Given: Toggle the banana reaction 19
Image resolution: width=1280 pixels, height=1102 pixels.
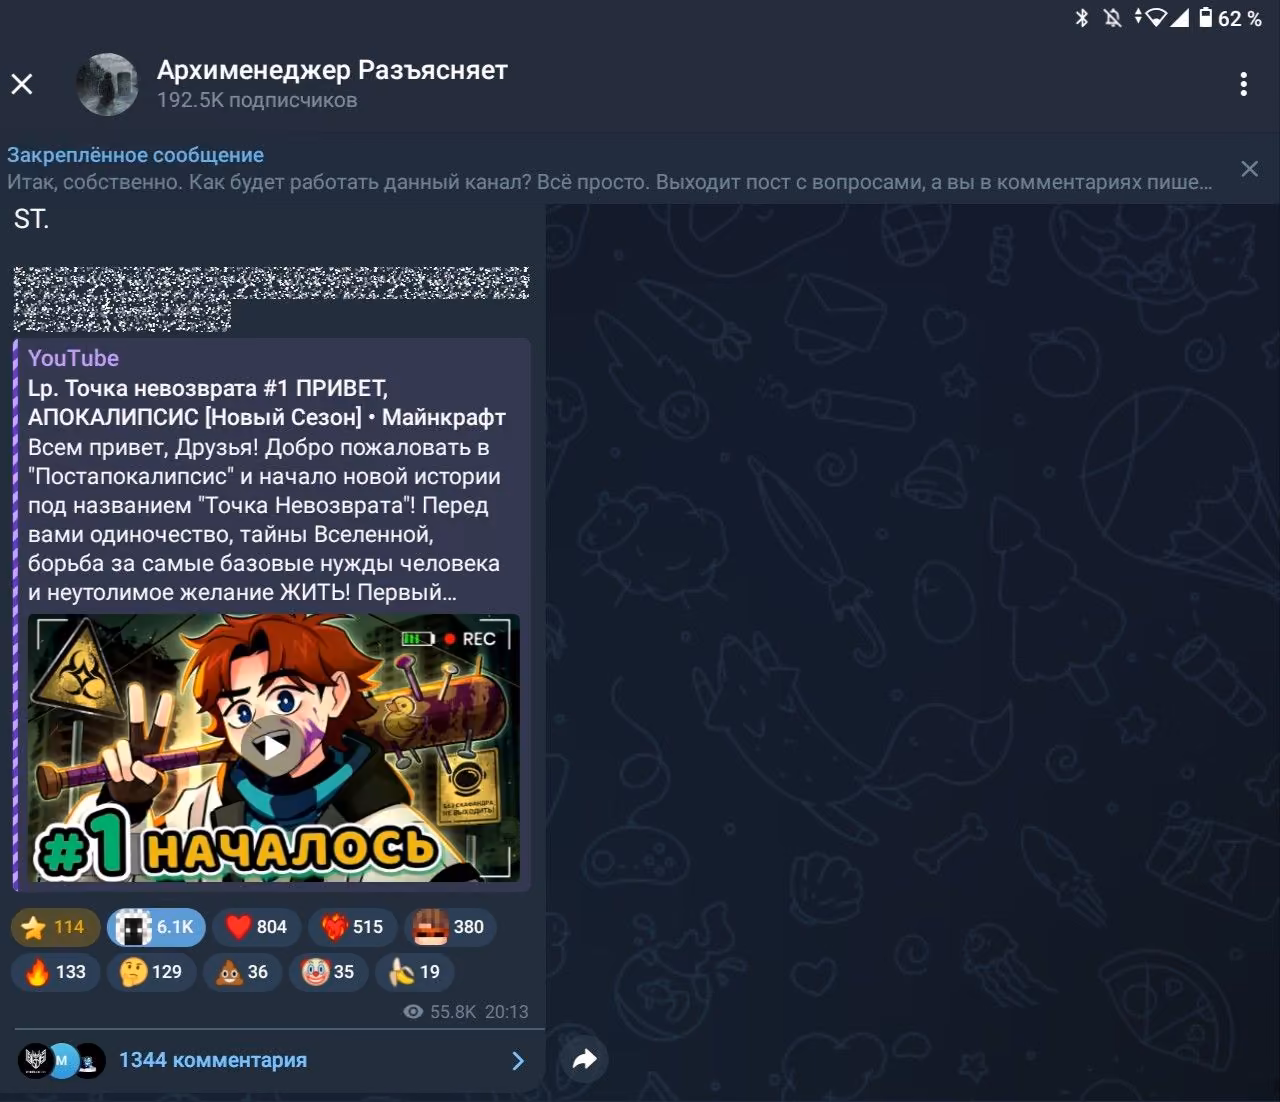Looking at the screenshot, I should pyautogui.click(x=414, y=972).
